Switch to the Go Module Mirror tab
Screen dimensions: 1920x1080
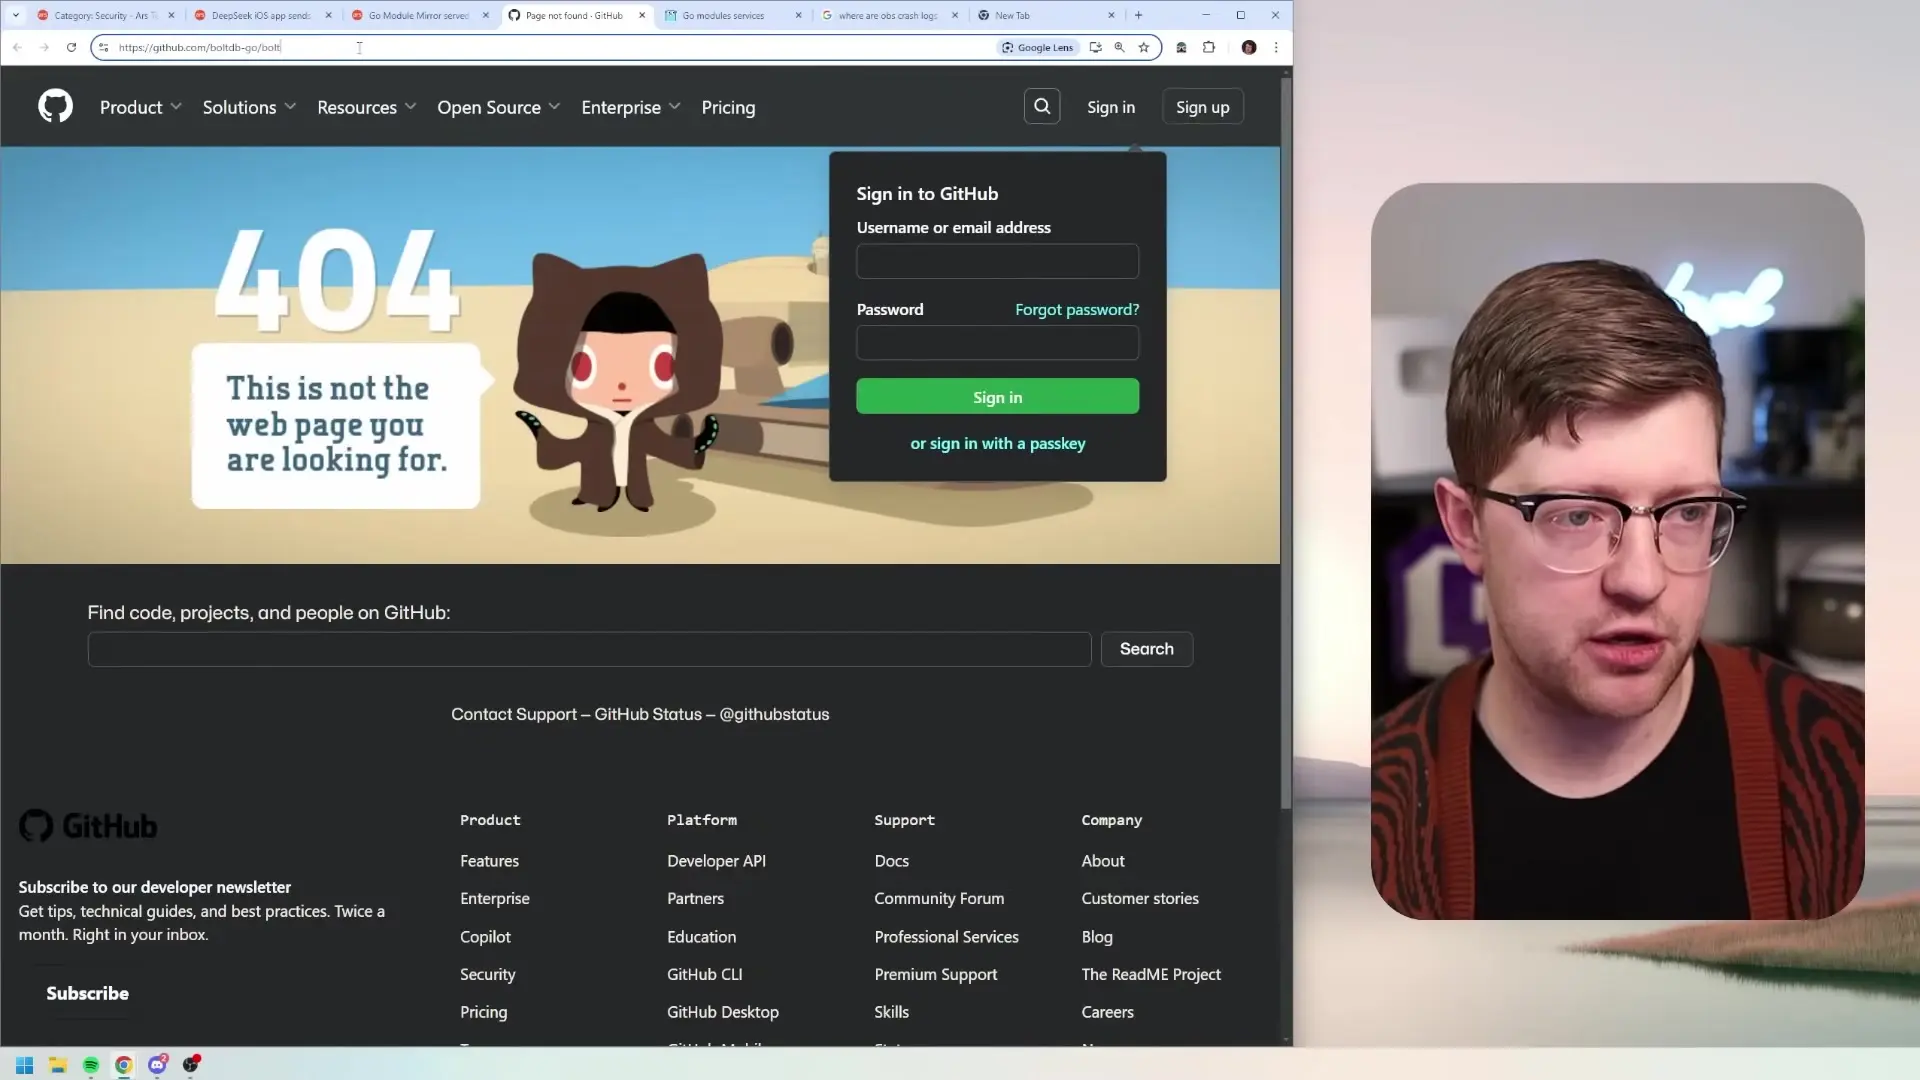point(418,15)
